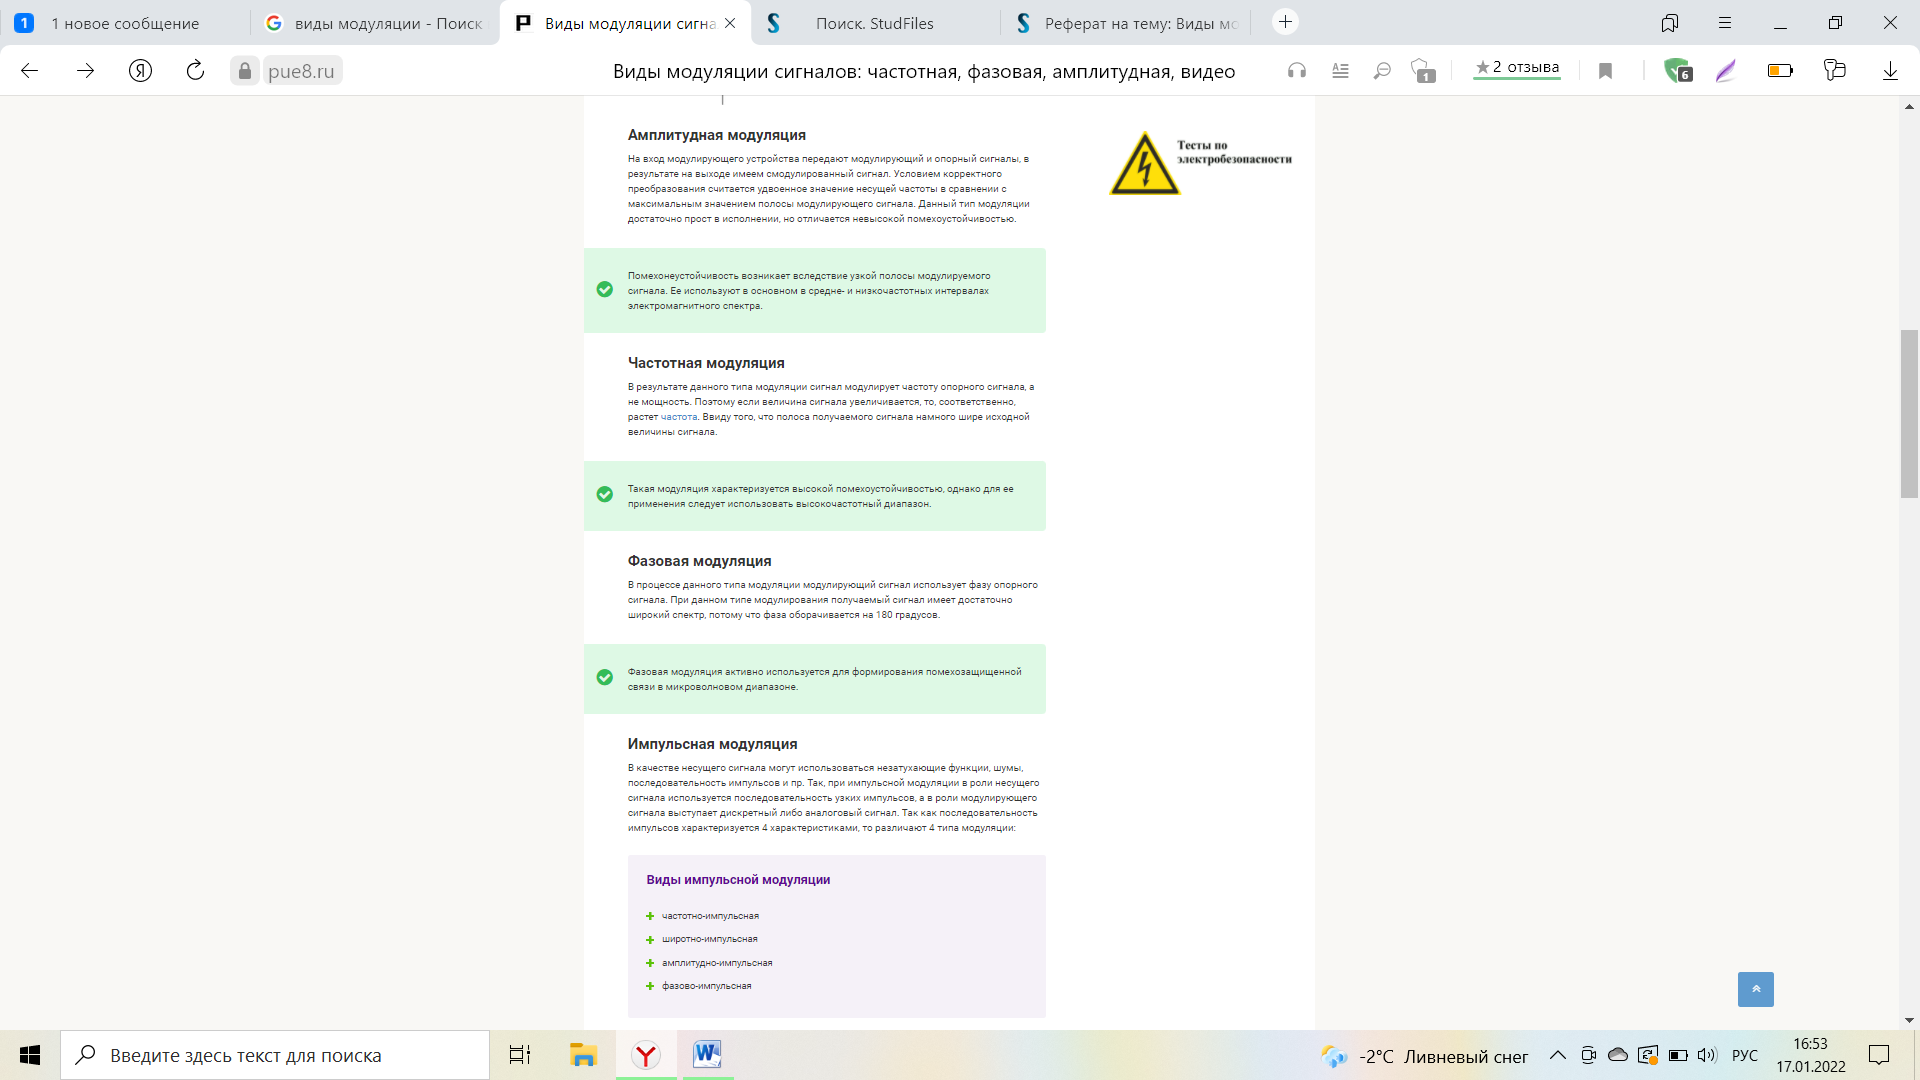Switch to 'Поиск. StudFiles' tab
The image size is (1920, 1080).
[x=875, y=23]
